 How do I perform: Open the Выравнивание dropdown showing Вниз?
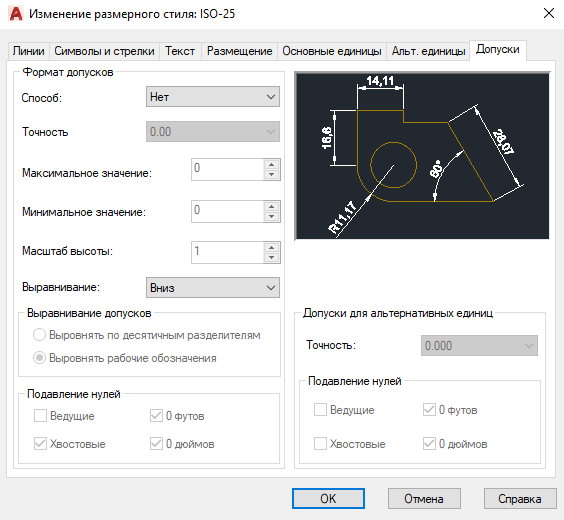[213, 287]
